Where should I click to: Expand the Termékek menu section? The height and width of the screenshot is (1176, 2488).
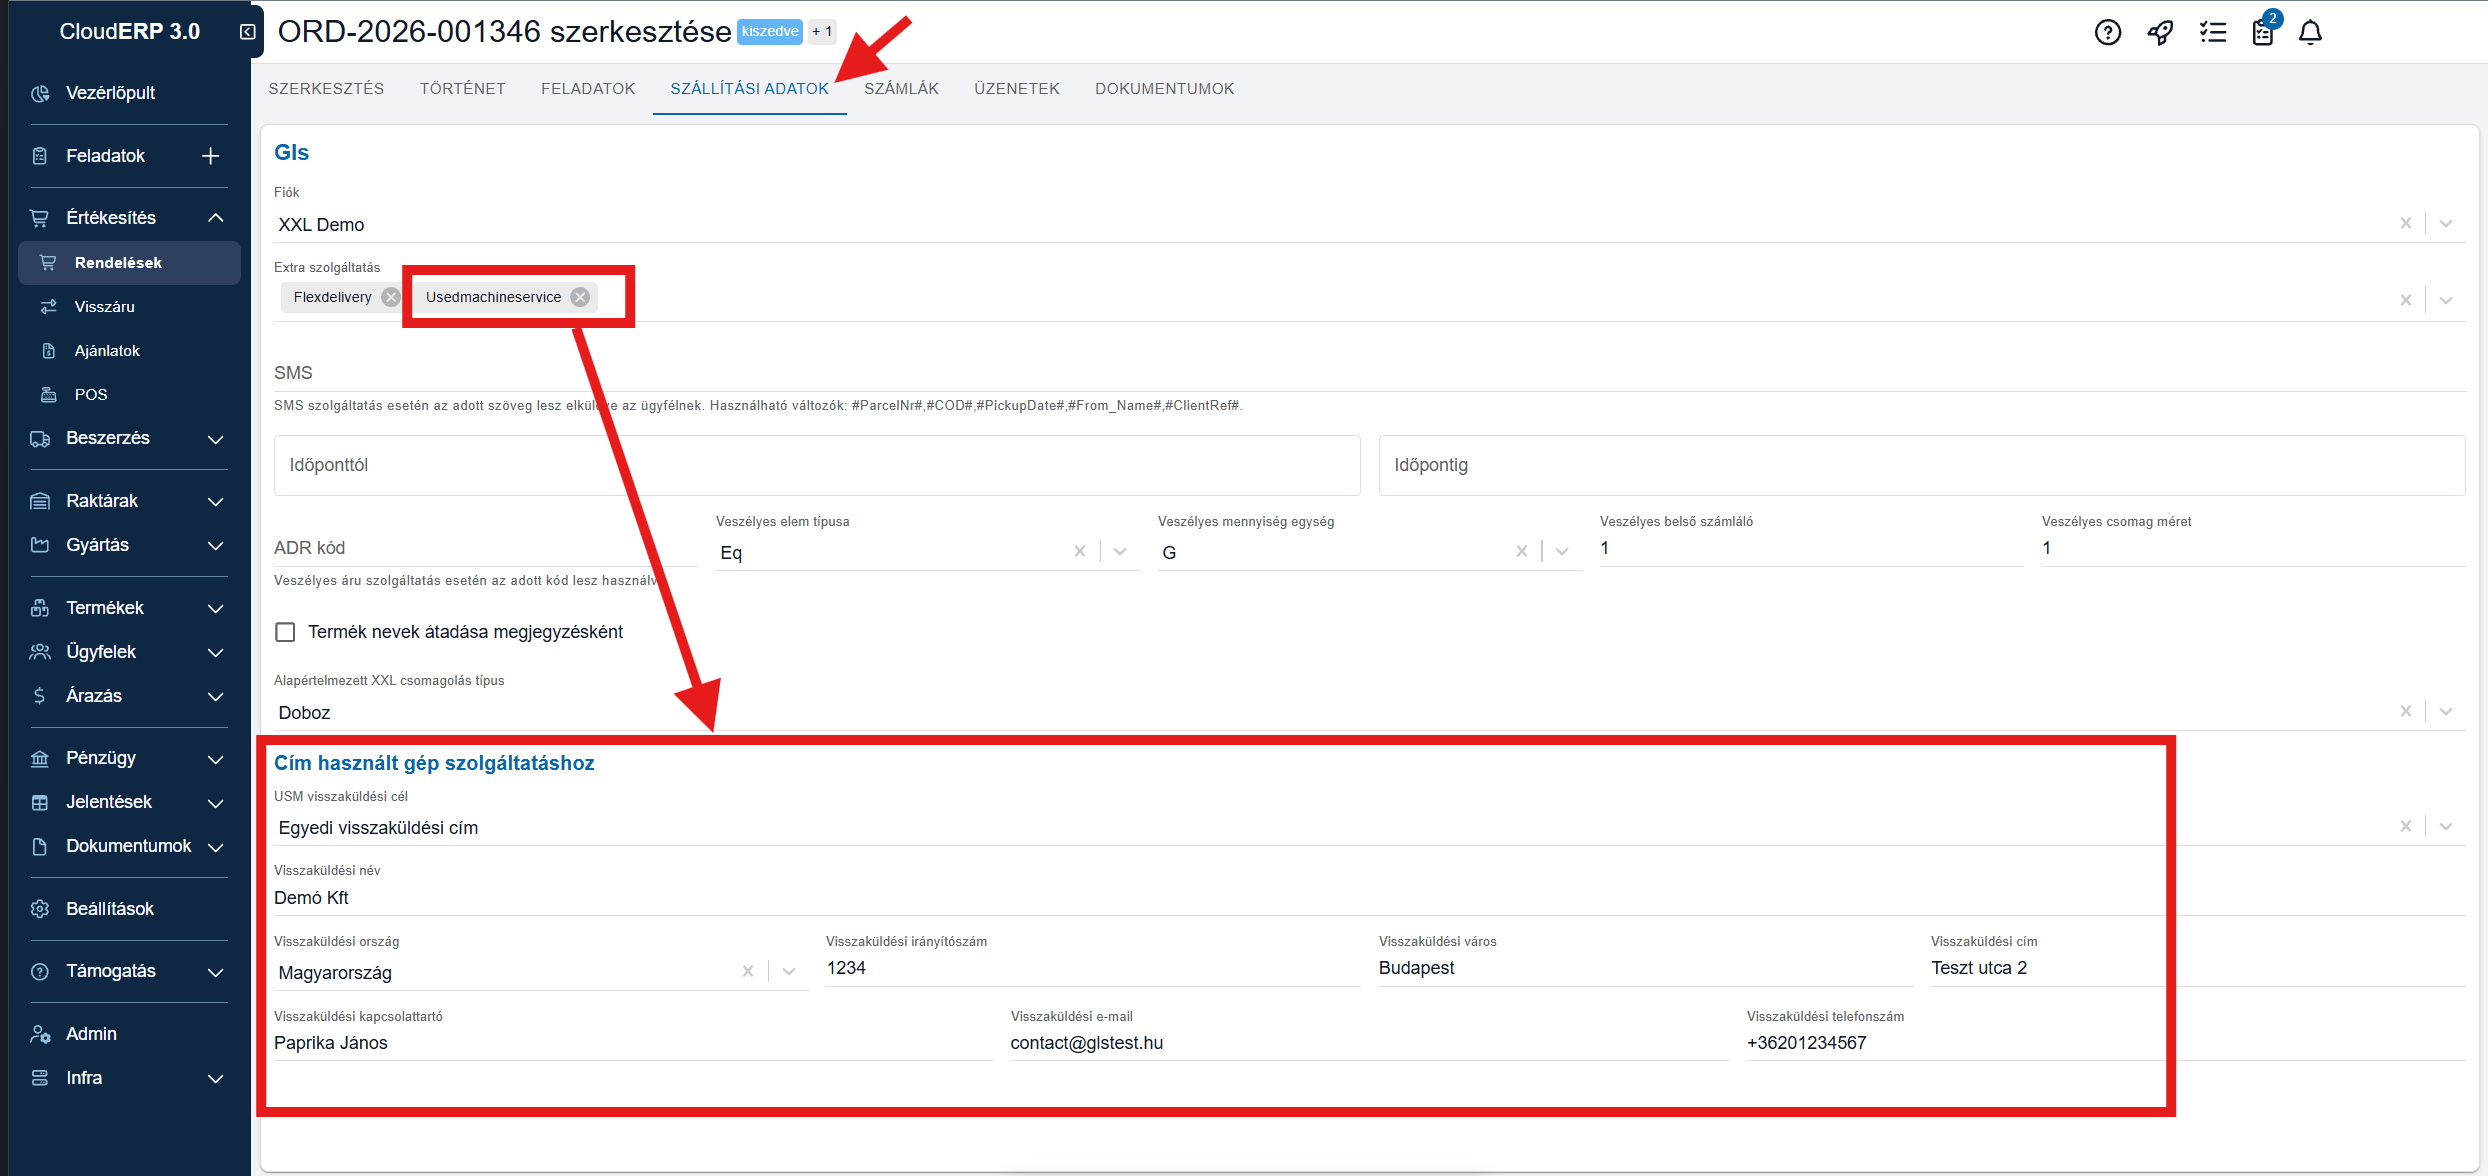(215, 608)
